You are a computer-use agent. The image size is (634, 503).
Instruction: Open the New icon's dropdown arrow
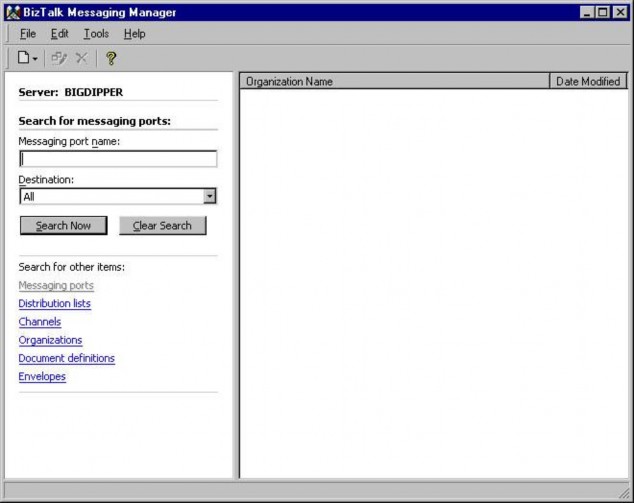[x=35, y=59]
